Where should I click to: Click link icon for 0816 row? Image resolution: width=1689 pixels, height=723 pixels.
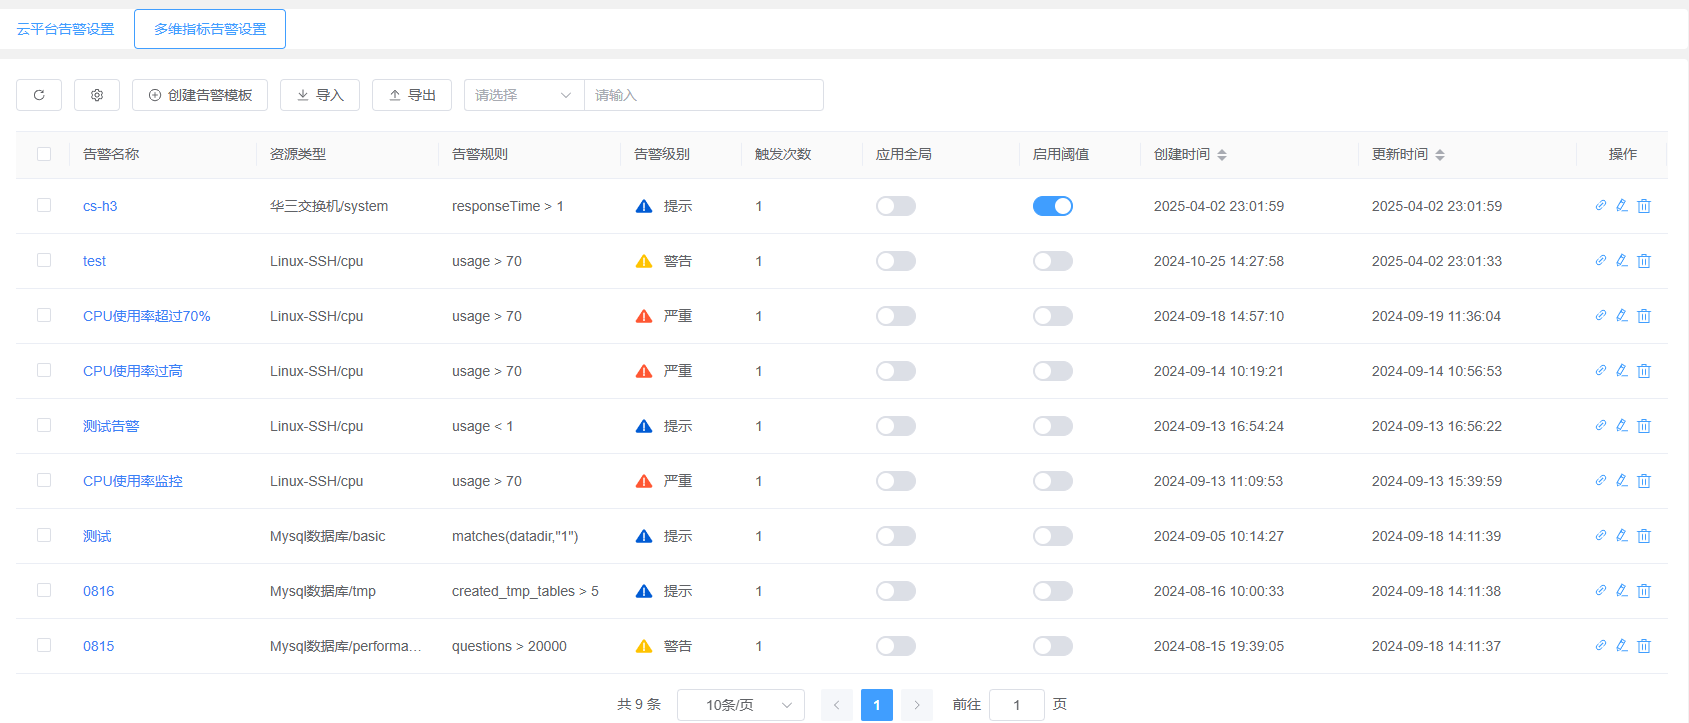(x=1600, y=590)
